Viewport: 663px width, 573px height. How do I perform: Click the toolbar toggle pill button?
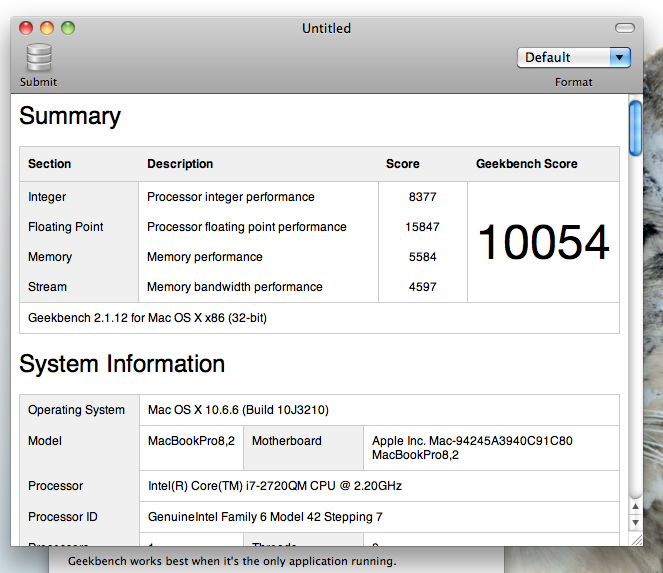(625, 28)
